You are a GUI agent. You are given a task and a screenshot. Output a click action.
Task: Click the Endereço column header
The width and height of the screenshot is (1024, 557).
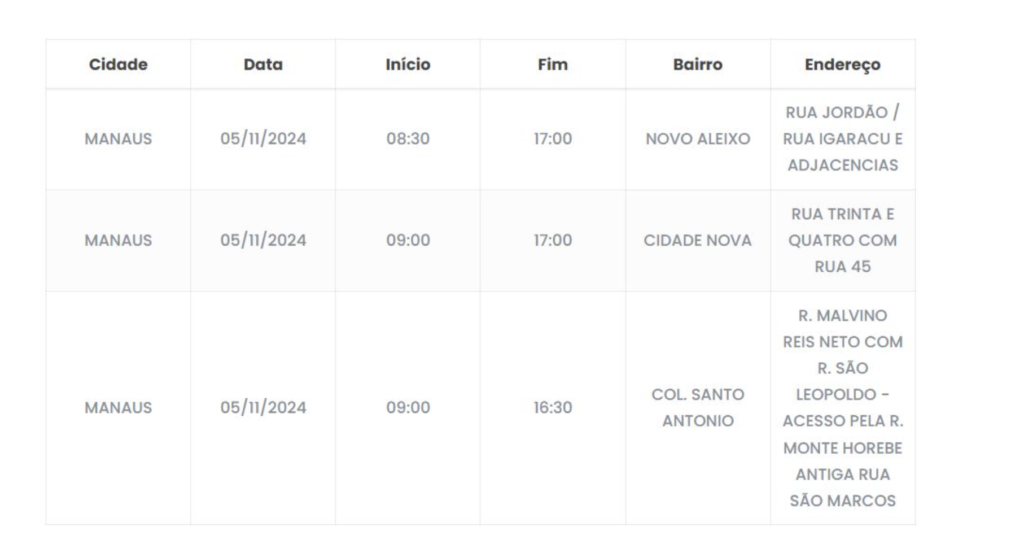(842, 65)
